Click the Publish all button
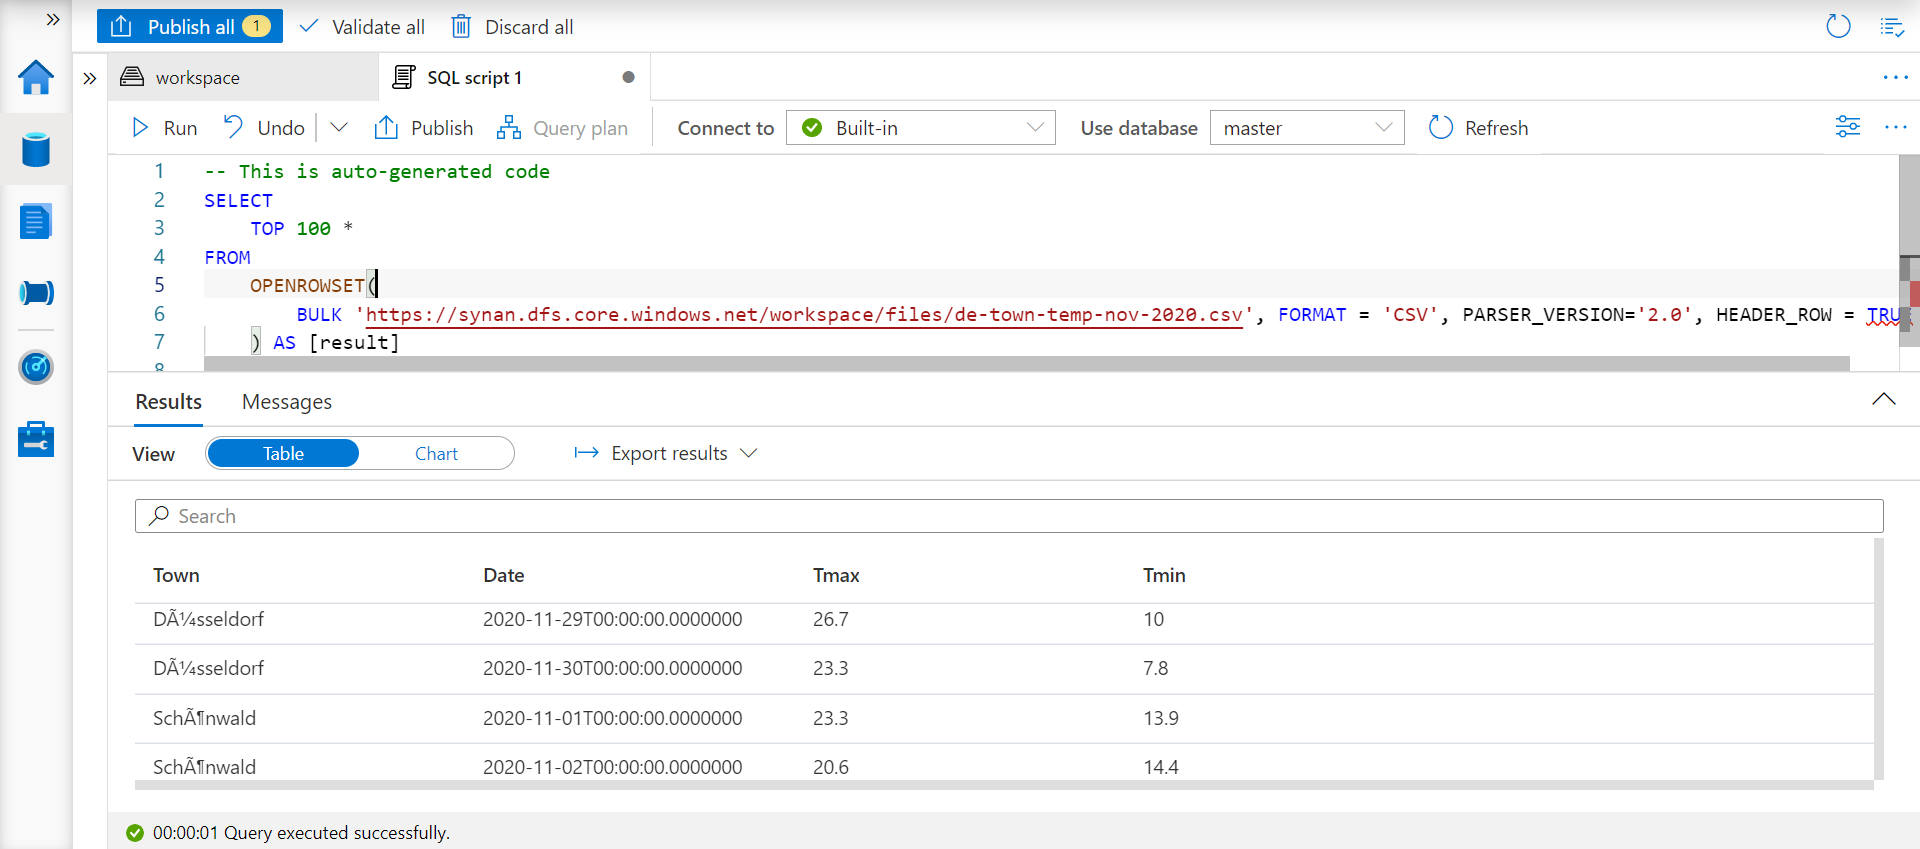Screen dimensions: 1920x849 pos(190,27)
